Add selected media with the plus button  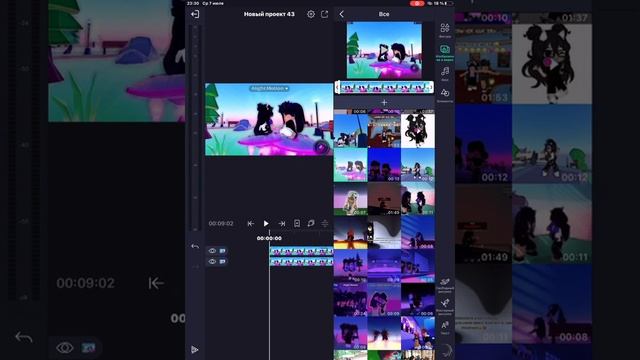click(384, 102)
